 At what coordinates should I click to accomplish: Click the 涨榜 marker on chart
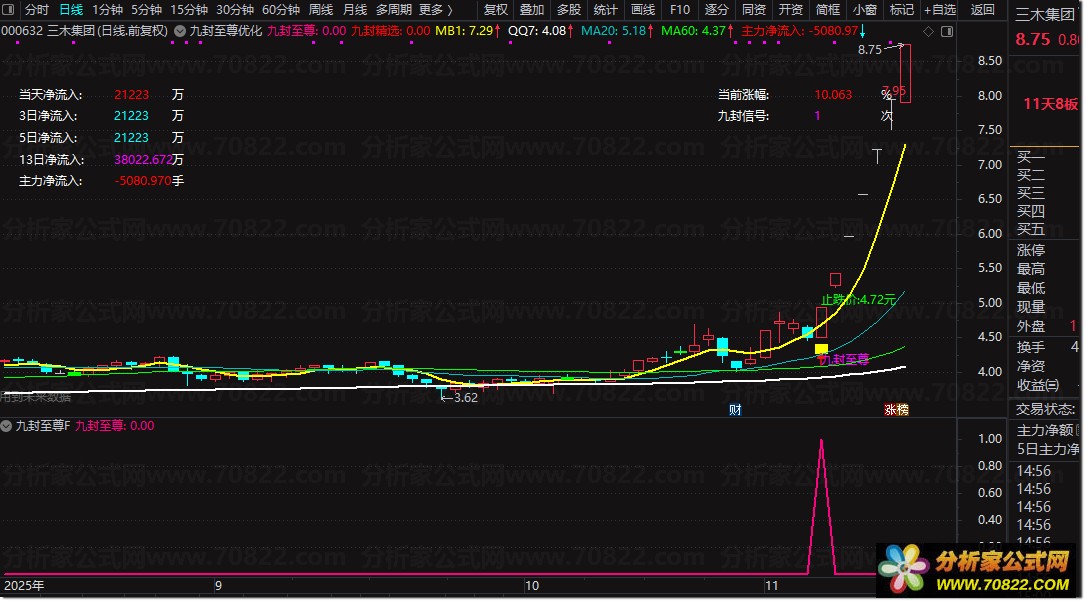point(896,409)
